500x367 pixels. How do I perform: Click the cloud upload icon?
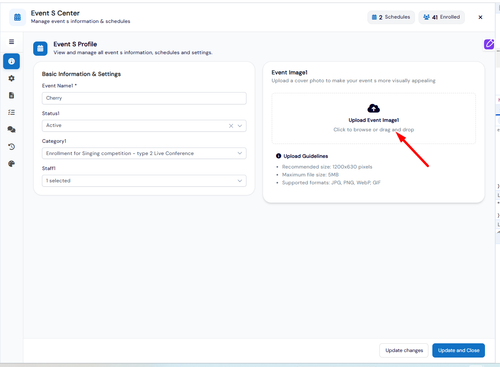click(374, 108)
